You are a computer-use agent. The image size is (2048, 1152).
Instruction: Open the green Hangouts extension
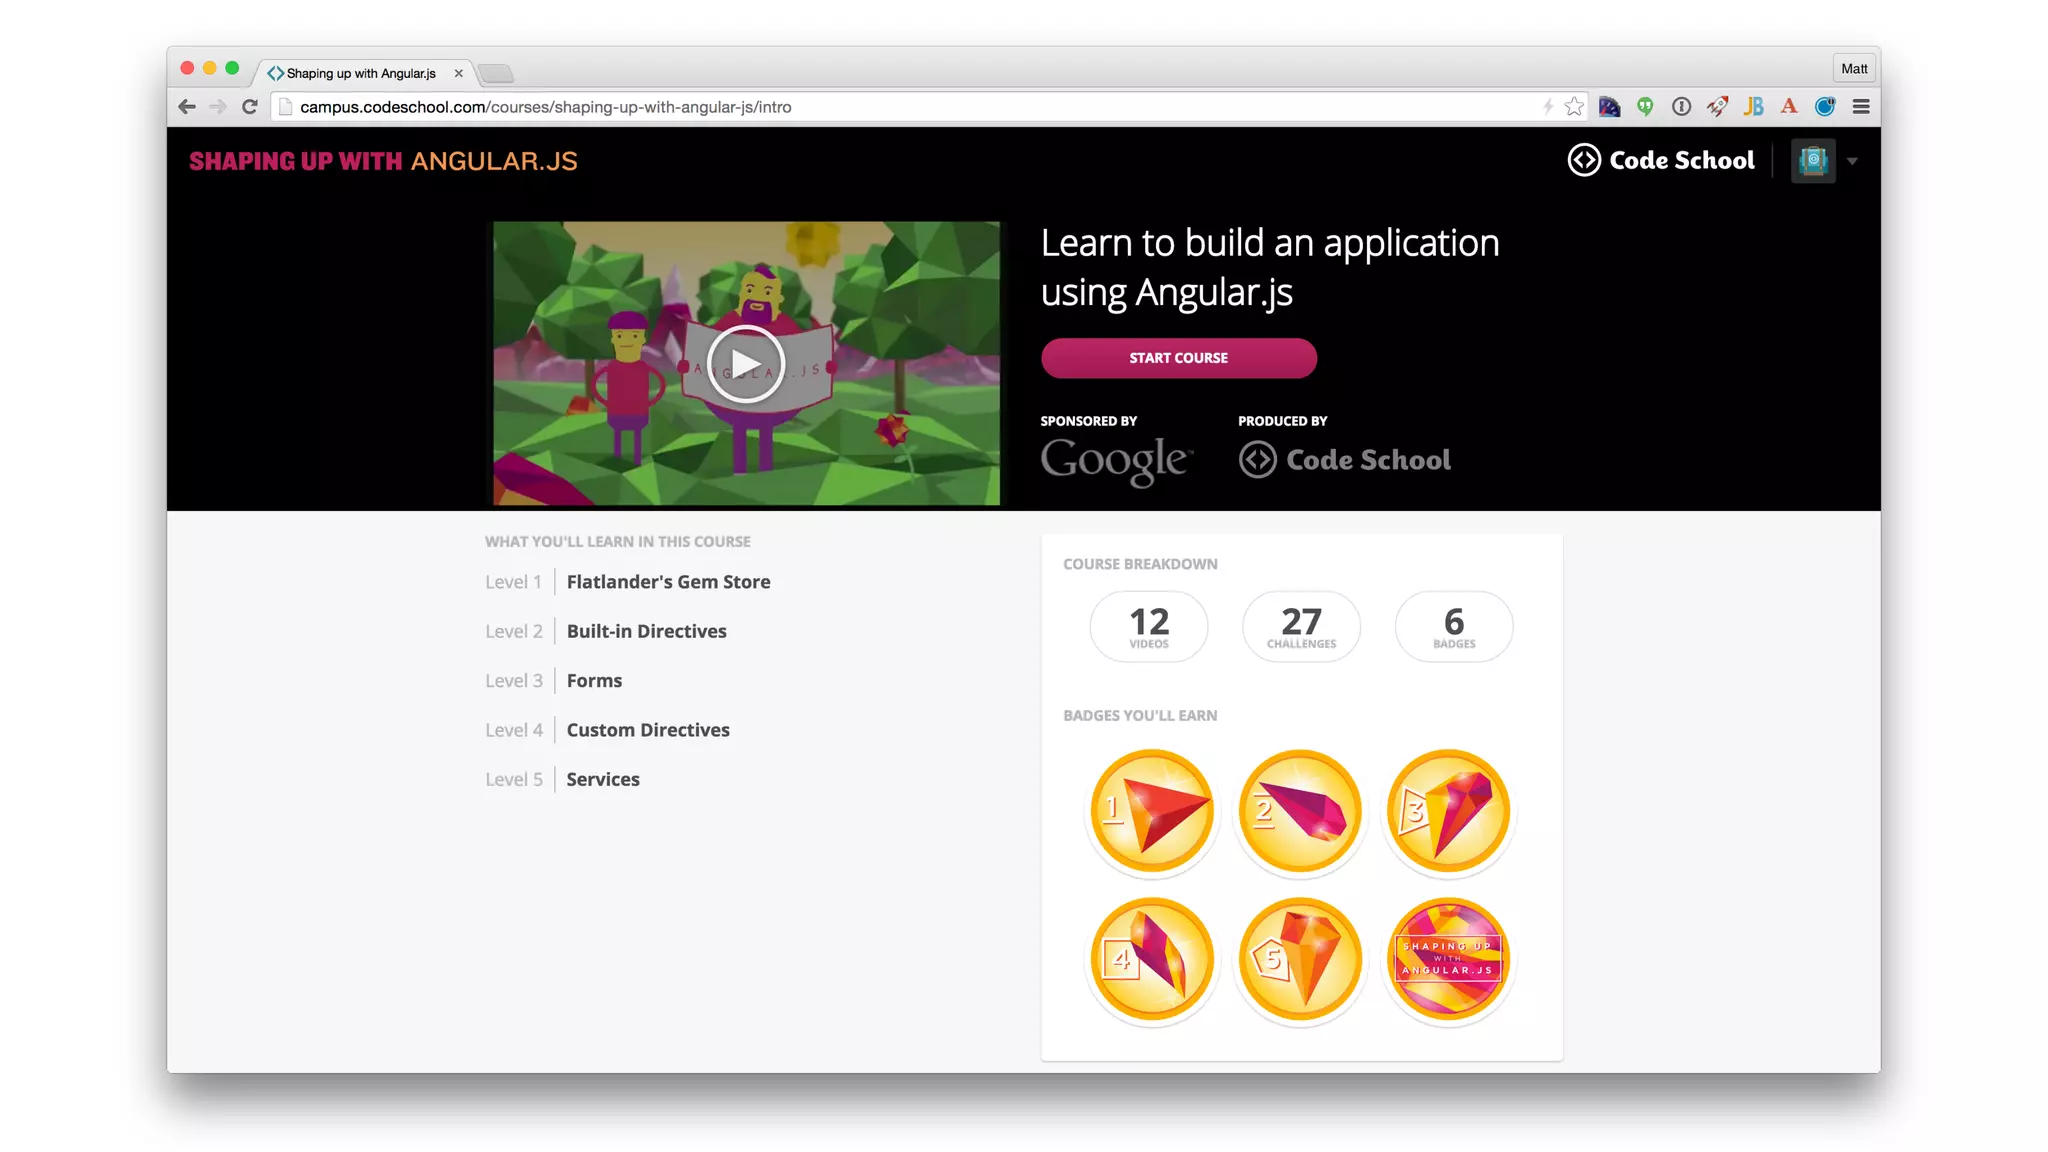point(1645,107)
